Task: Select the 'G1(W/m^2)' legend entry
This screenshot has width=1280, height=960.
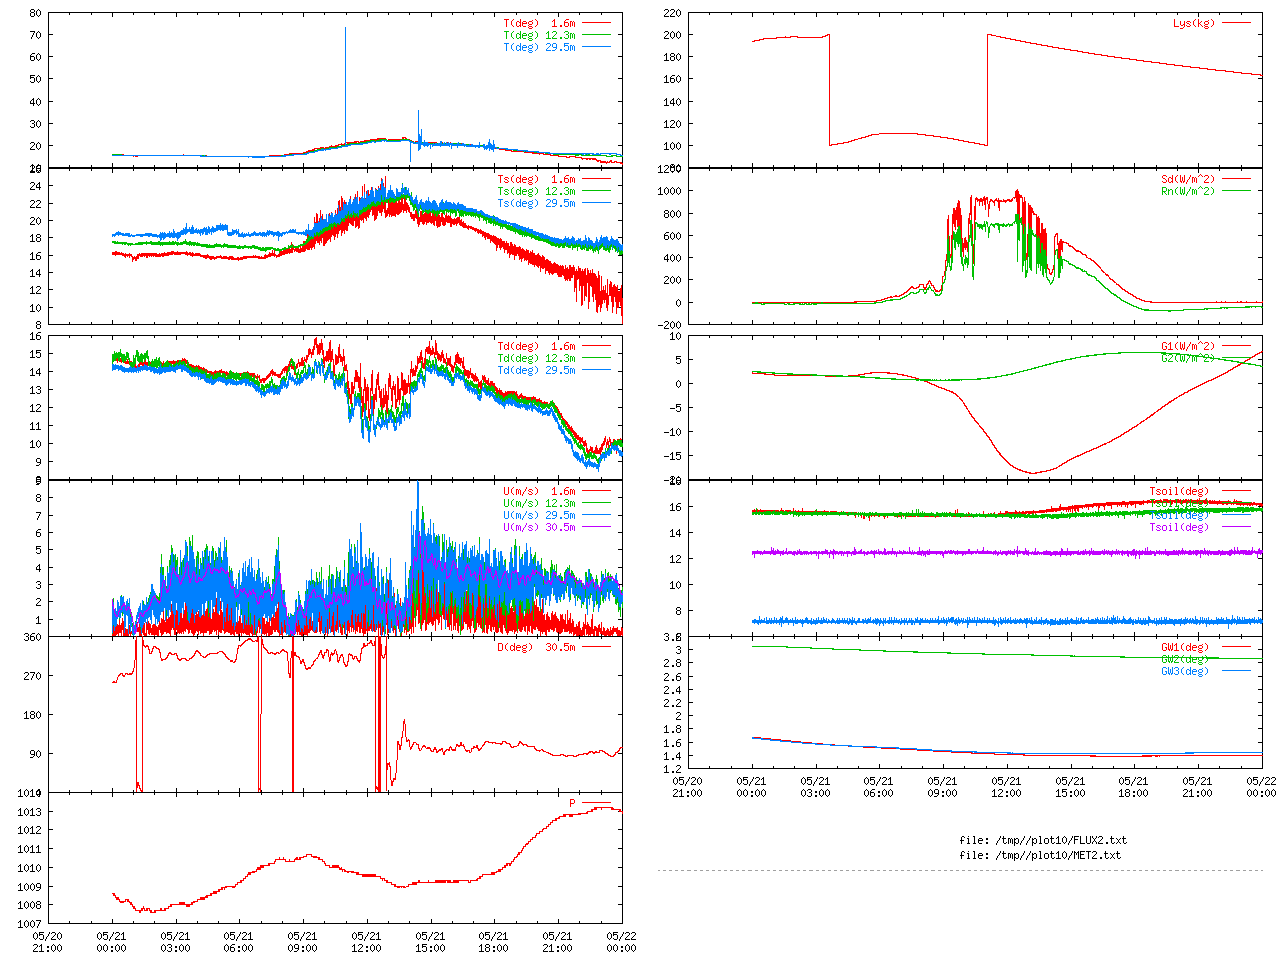Action: [1188, 347]
